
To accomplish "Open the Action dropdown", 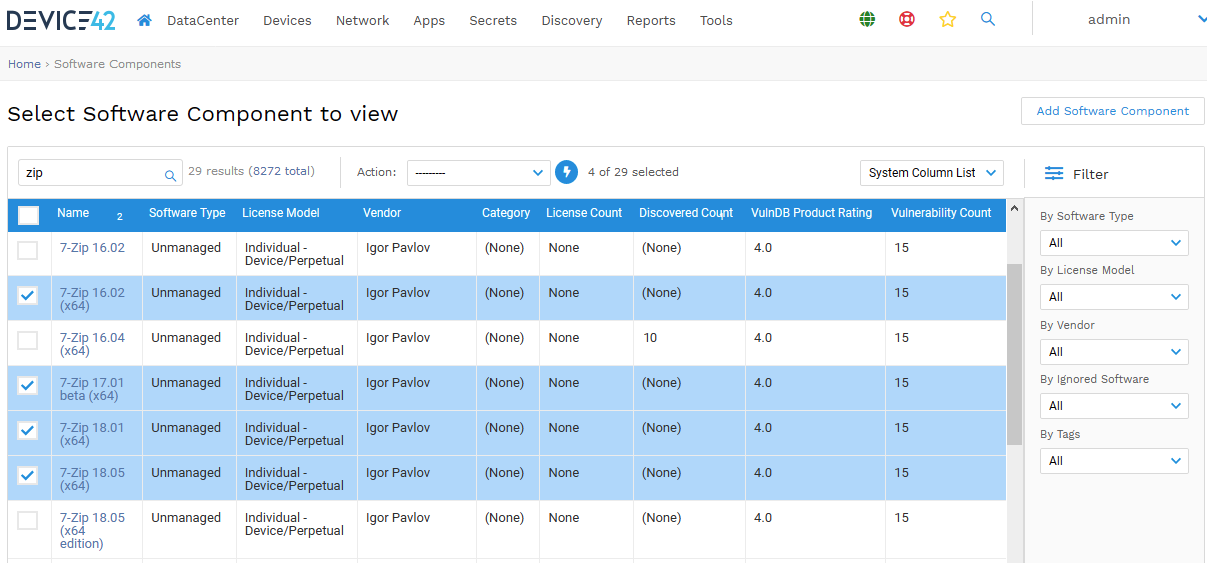I will [478, 173].
